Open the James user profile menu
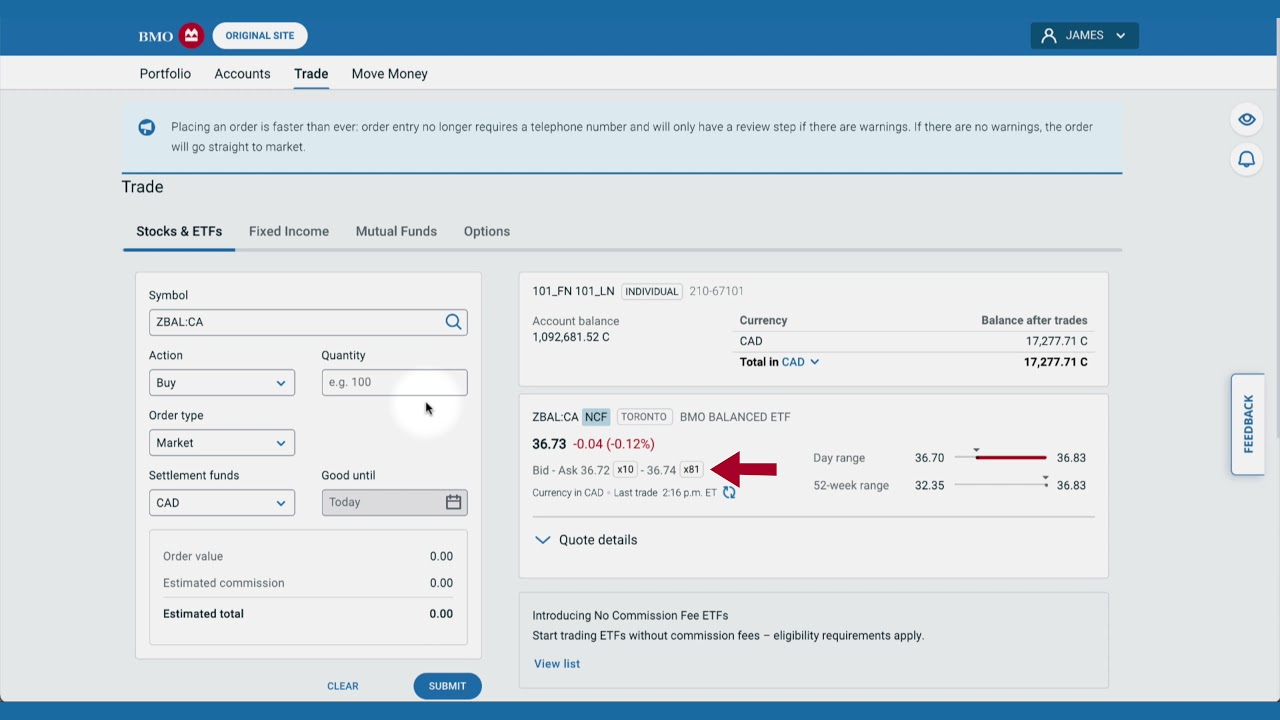 (x=1085, y=36)
